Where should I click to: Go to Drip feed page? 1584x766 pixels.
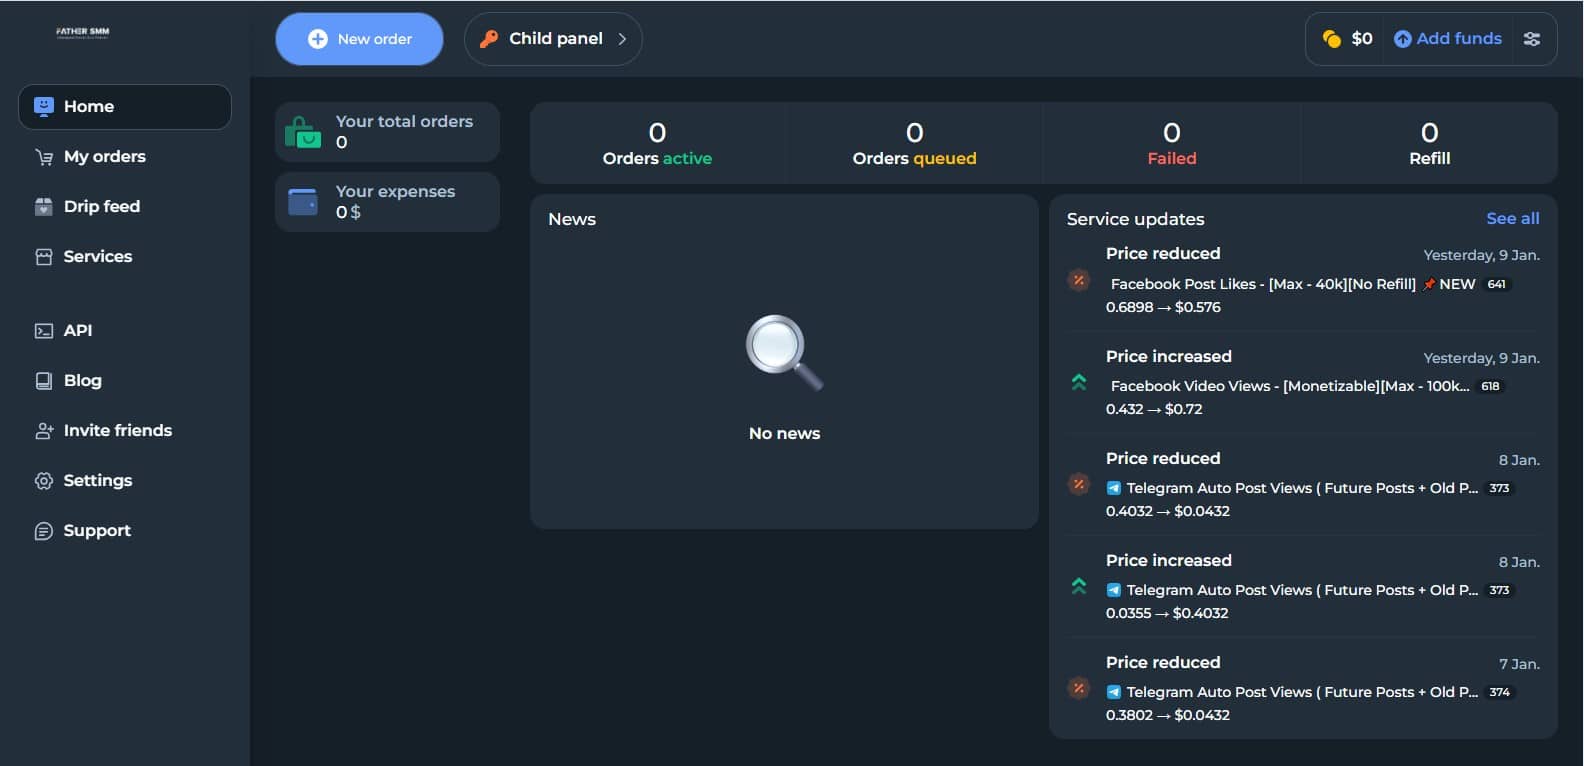pos(101,207)
